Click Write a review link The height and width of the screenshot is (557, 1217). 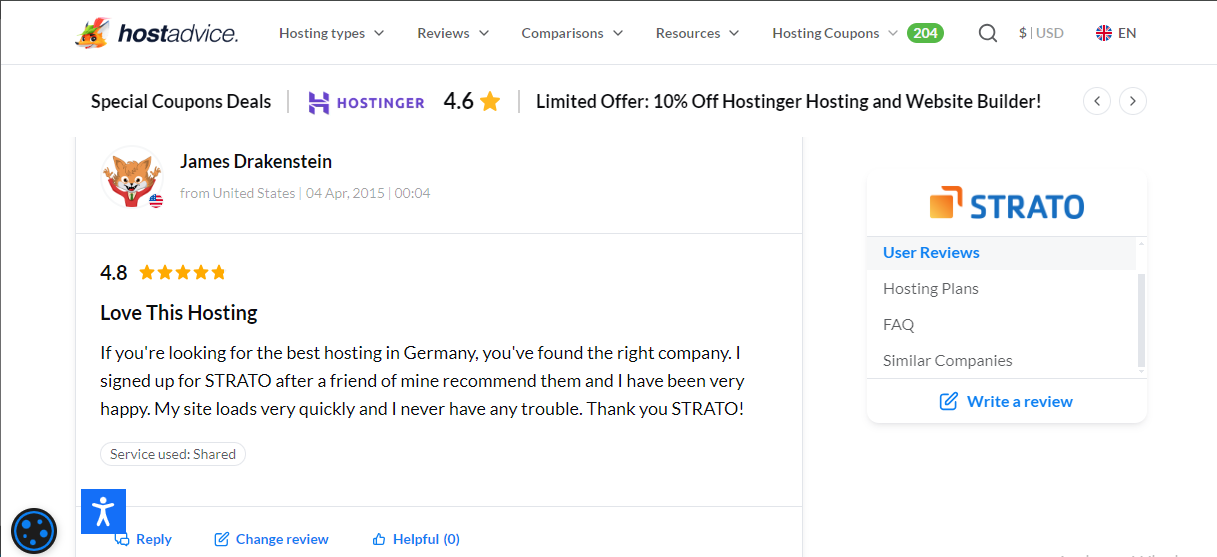coord(1006,401)
